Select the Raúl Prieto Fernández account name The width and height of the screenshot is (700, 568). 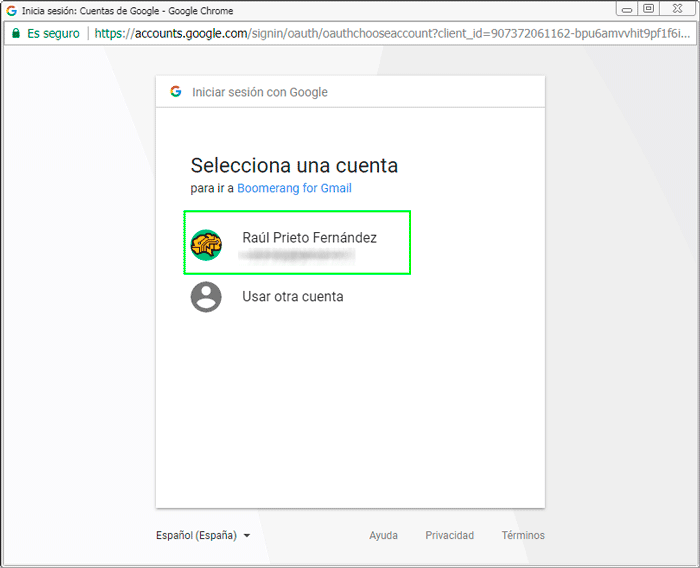point(309,238)
